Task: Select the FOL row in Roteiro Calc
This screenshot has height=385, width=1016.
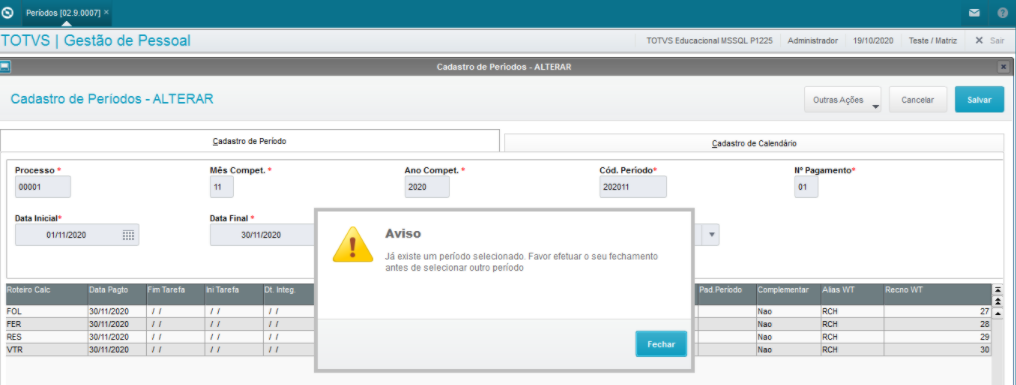Action: (x=47, y=311)
